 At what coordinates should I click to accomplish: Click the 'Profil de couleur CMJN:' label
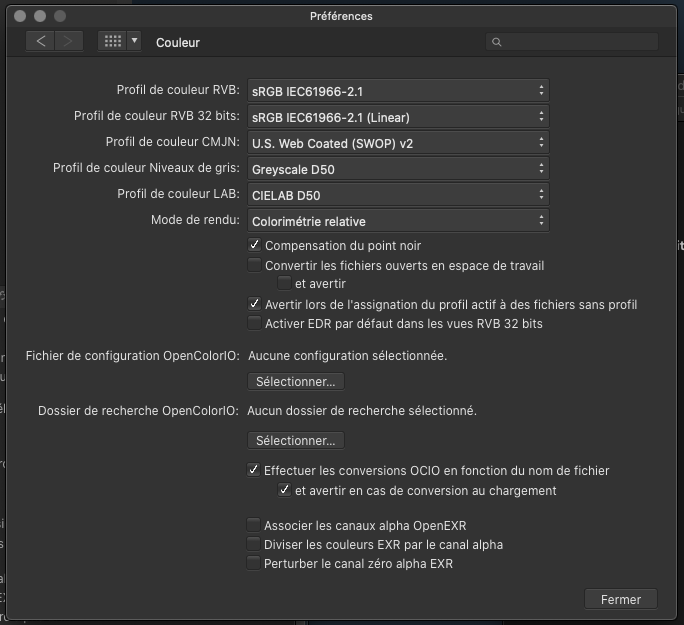pyautogui.click(x=172, y=142)
